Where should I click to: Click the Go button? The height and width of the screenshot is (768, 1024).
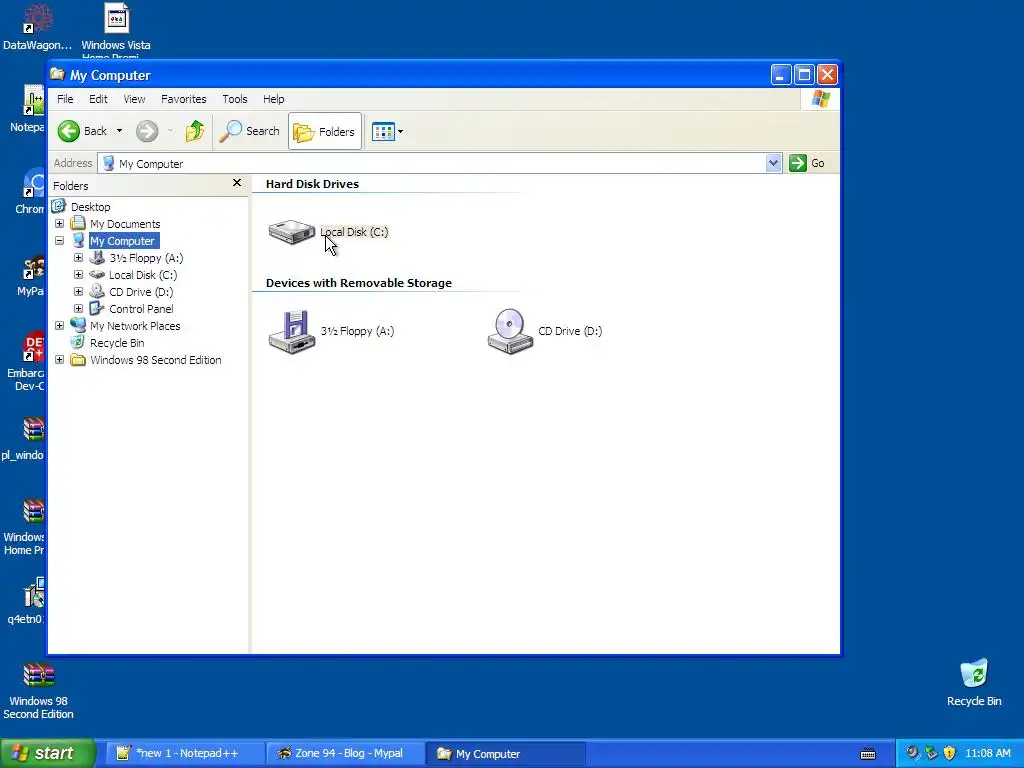pos(807,163)
